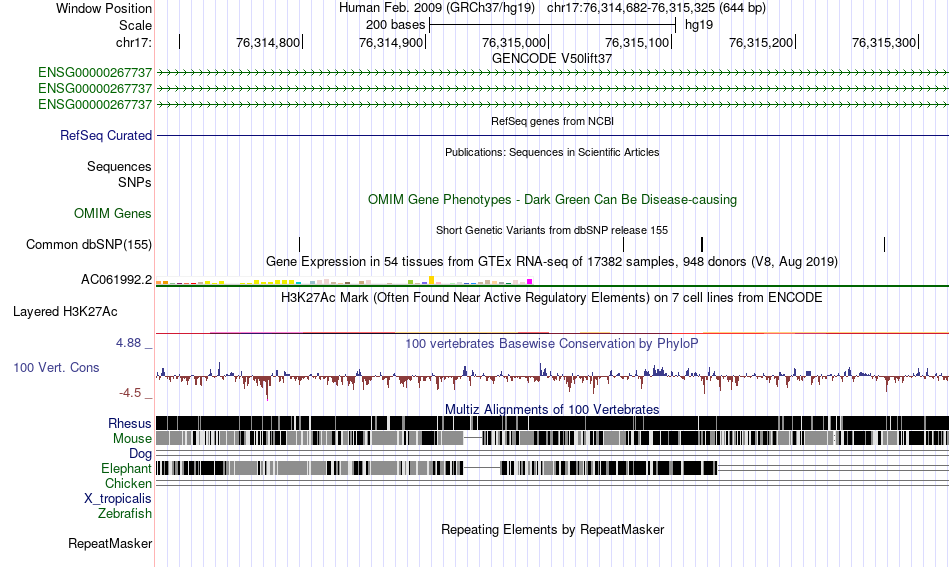This screenshot has height=567, width=950.
Task: Click the magenta GTEx expression bar for AC061992.2
Action: pyautogui.click(x=530, y=282)
